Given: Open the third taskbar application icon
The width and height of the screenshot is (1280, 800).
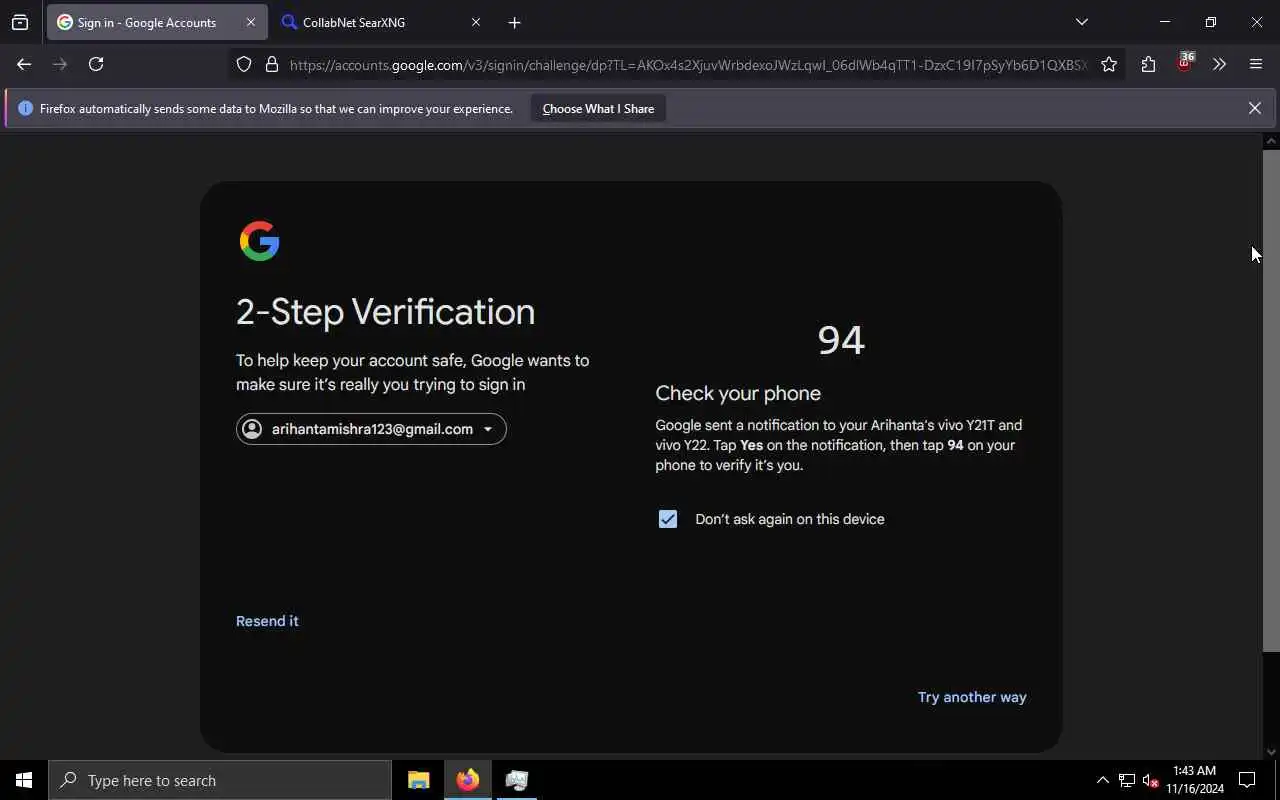Looking at the screenshot, I should coord(517,780).
